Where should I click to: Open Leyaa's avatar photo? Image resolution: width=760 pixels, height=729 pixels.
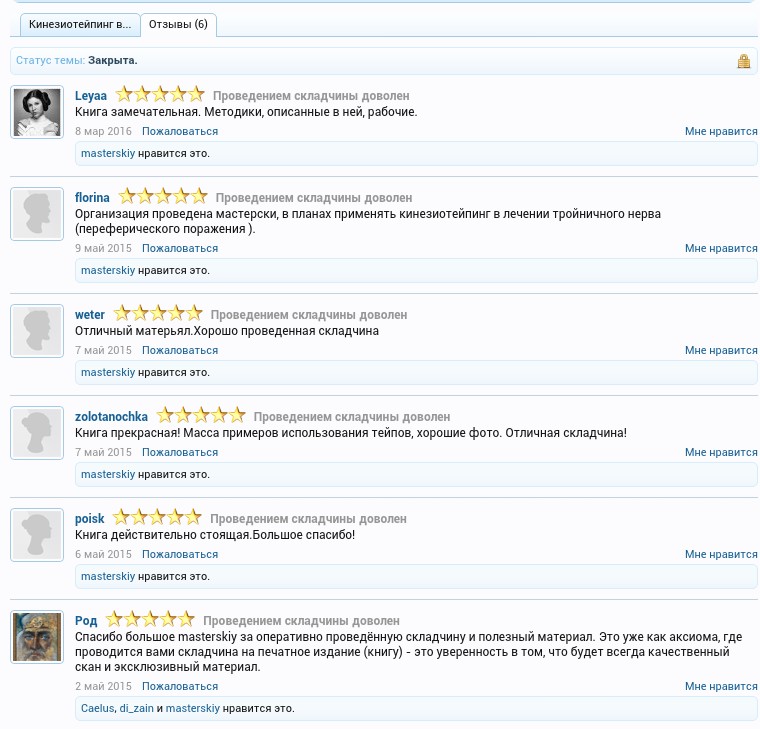[37, 111]
